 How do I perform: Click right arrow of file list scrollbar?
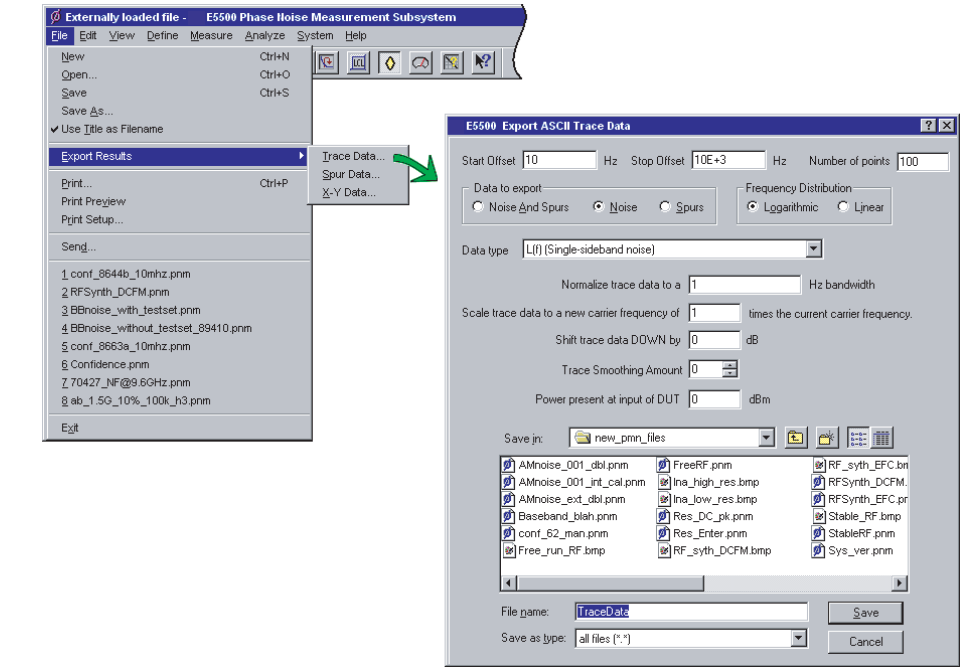pyautogui.click(x=899, y=583)
